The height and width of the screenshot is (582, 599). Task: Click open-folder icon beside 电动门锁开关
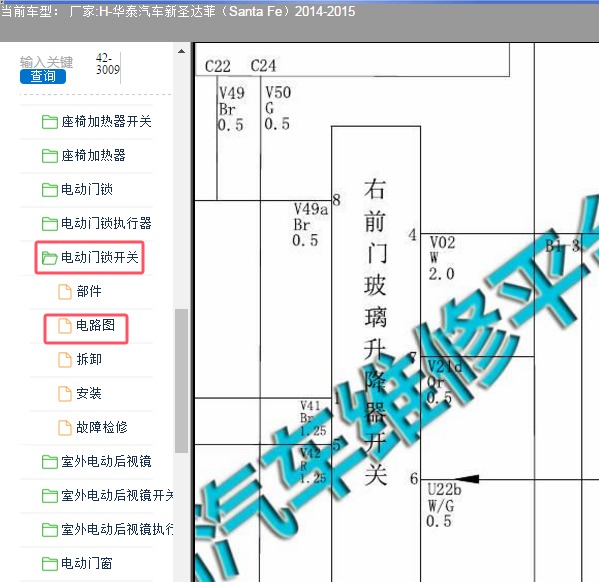50,258
